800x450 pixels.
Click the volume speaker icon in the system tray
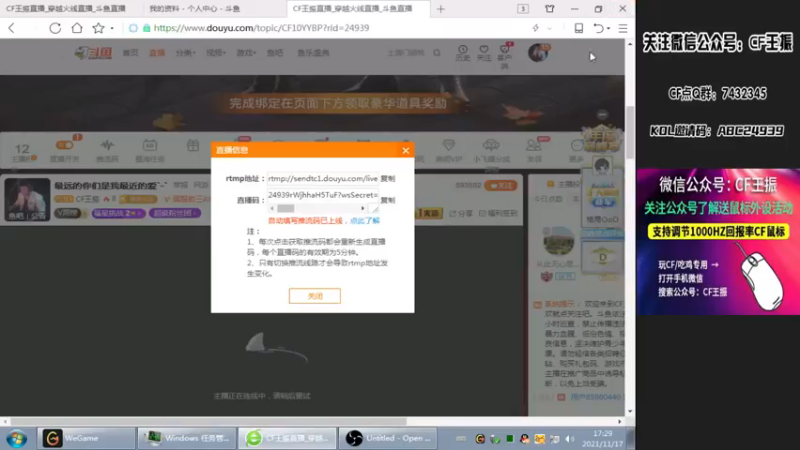(x=570, y=439)
